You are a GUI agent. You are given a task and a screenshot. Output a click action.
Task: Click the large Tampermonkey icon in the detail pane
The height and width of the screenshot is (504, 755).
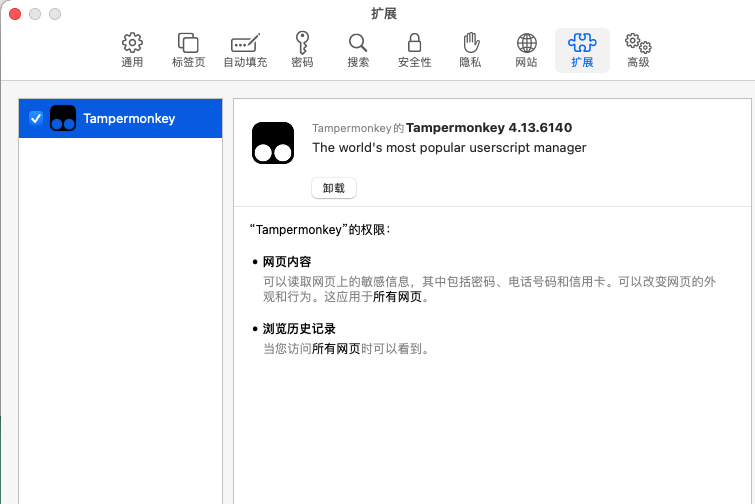point(273,143)
